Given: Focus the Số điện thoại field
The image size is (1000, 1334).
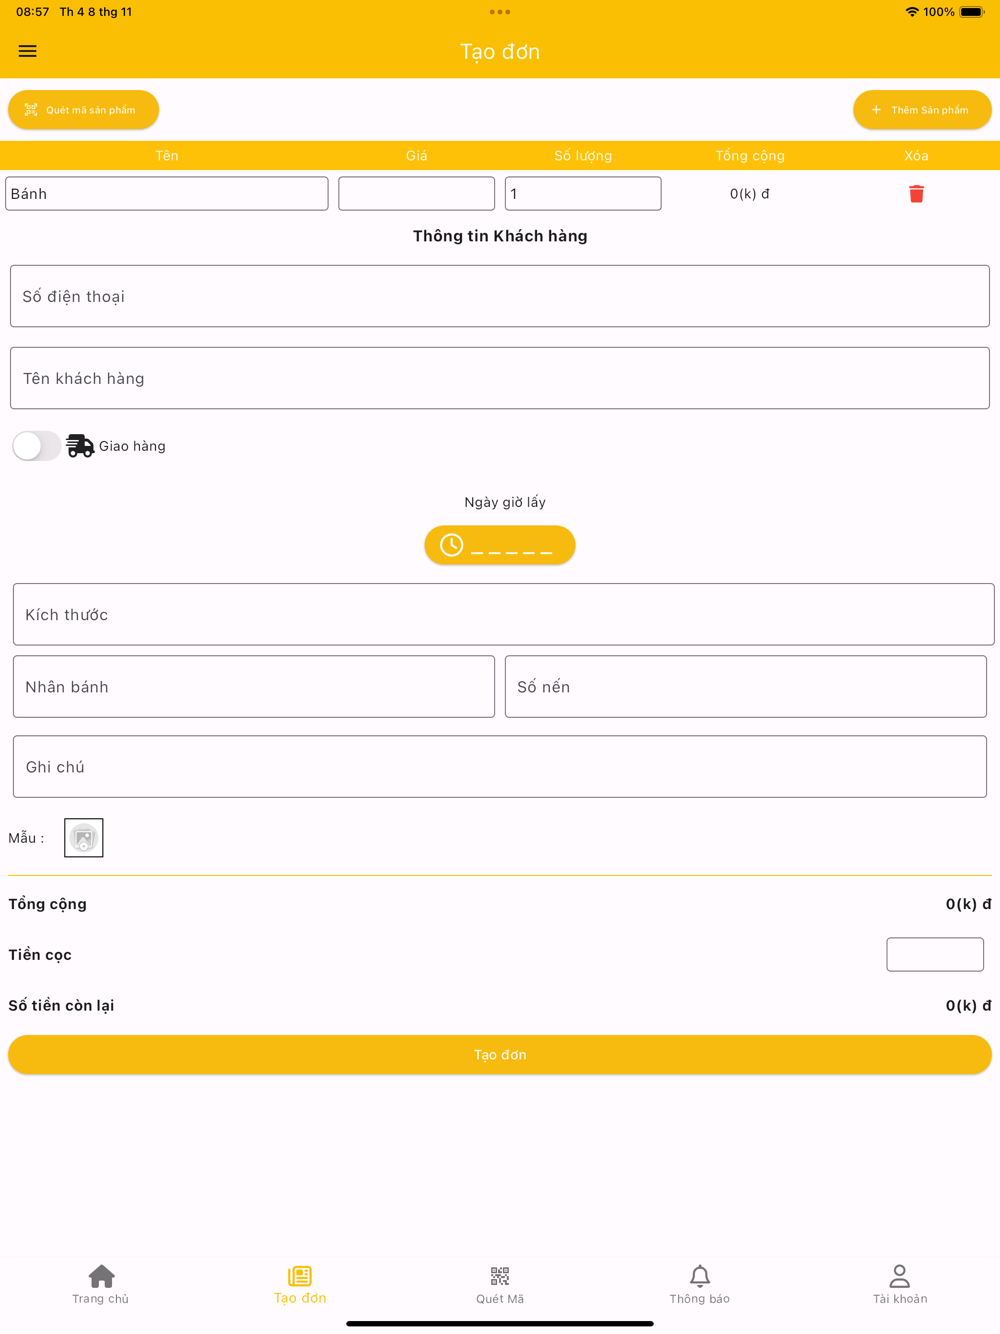Looking at the screenshot, I should coord(500,296).
